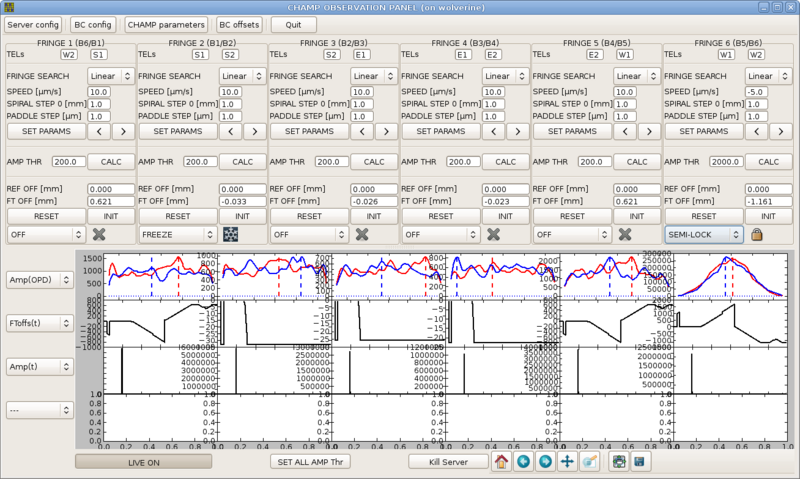Step Fringe 6 left with the < arrow
This screenshot has height=479, width=800.
[757, 131]
